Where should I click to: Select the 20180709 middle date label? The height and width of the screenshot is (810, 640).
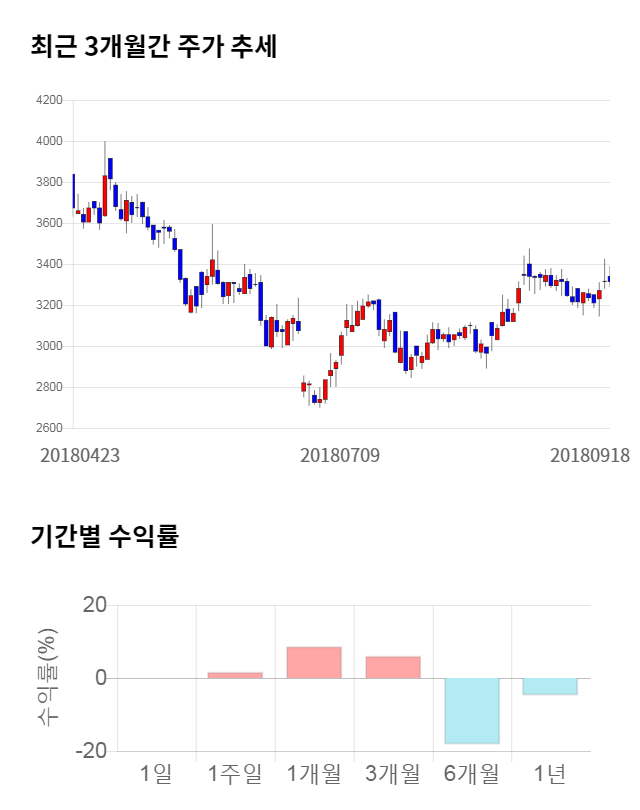340,455
